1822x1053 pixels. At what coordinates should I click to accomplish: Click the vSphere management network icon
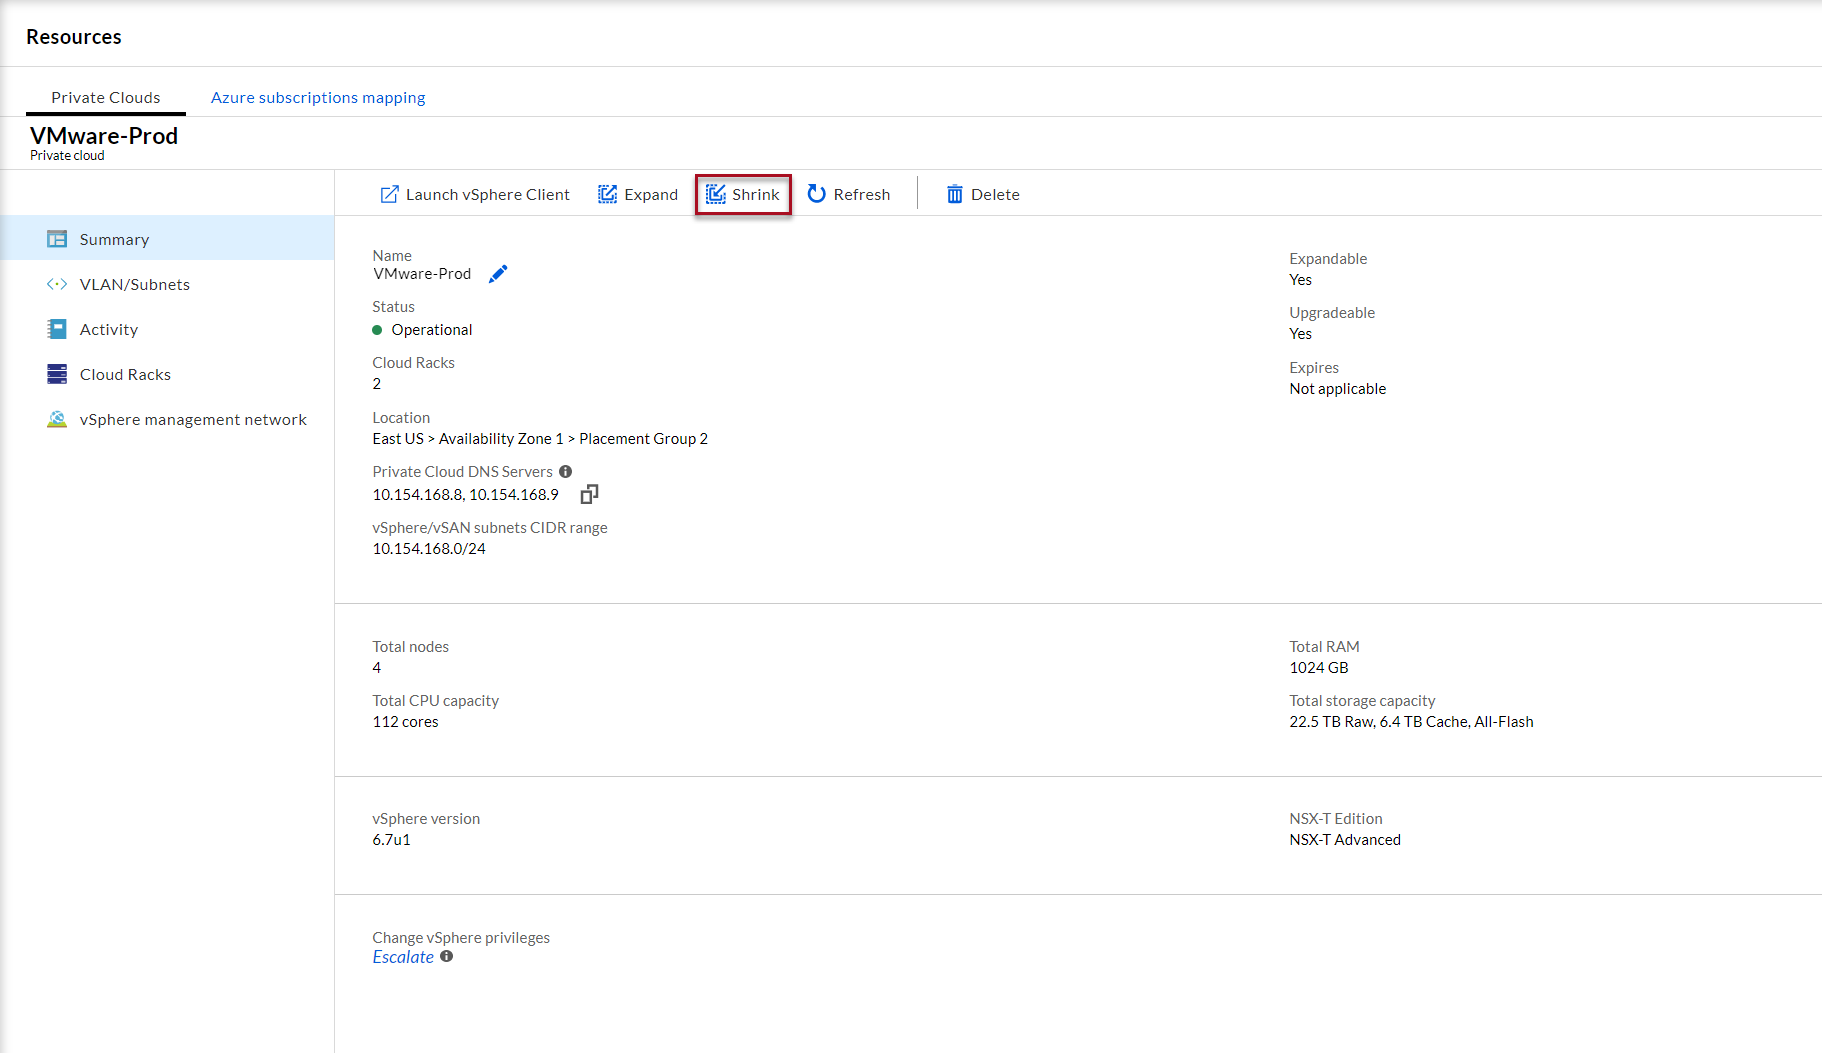pyautogui.click(x=57, y=419)
